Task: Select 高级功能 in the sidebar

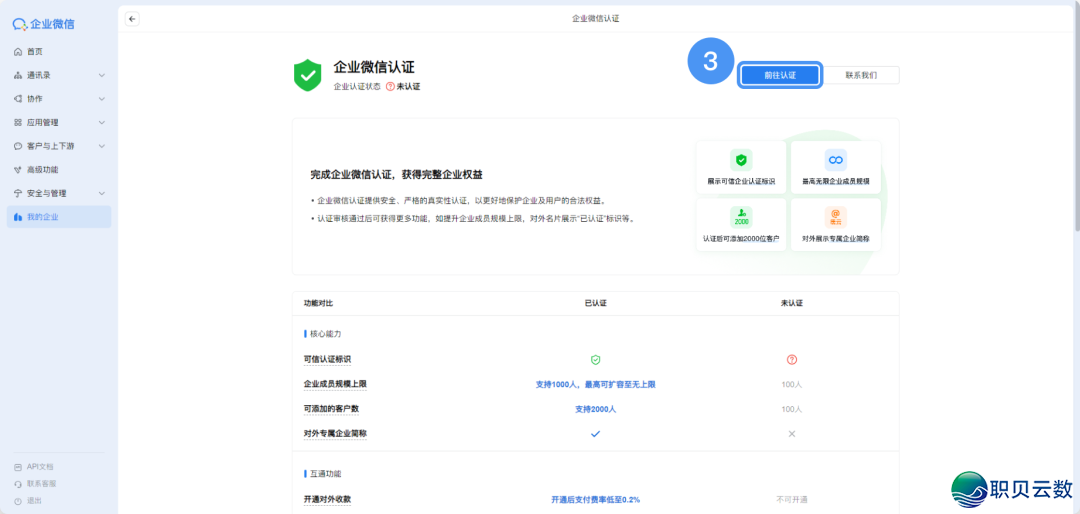Action: (59, 169)
